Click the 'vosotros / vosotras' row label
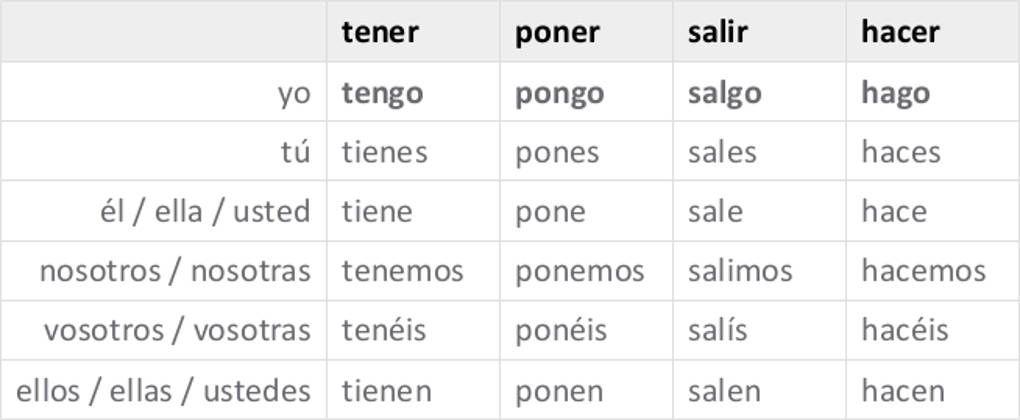The width and height of the screenshot is (1020, 420). [177, 331]
